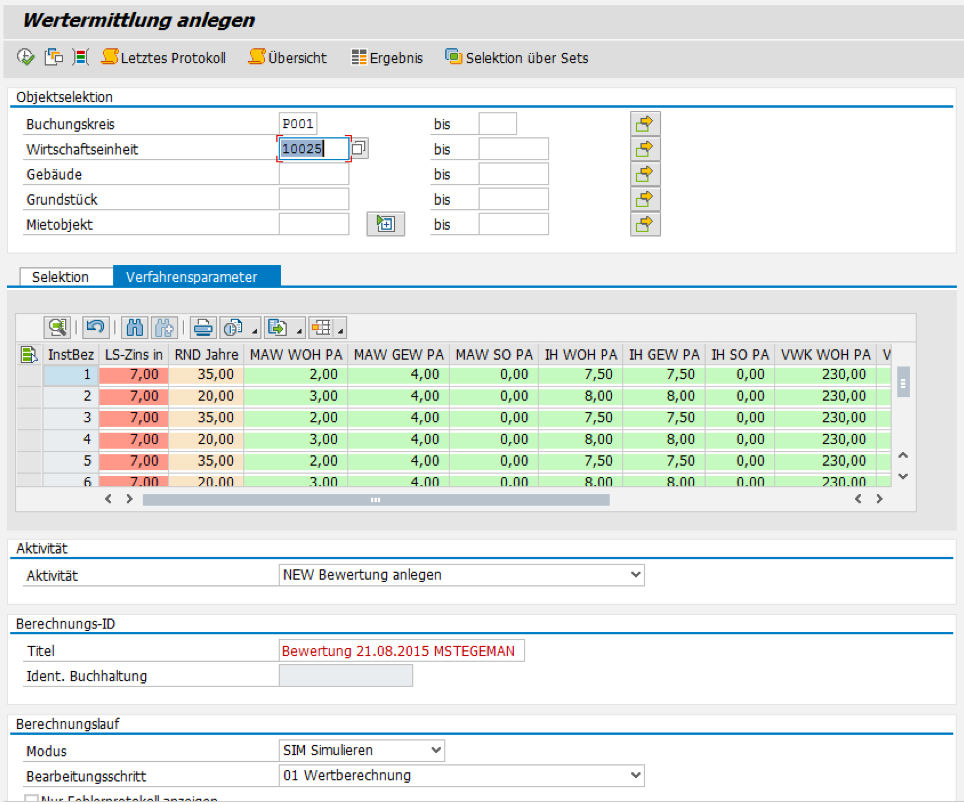Click the Execute (clock) icon in toolbar
The image size is (964, 804).
26,58
